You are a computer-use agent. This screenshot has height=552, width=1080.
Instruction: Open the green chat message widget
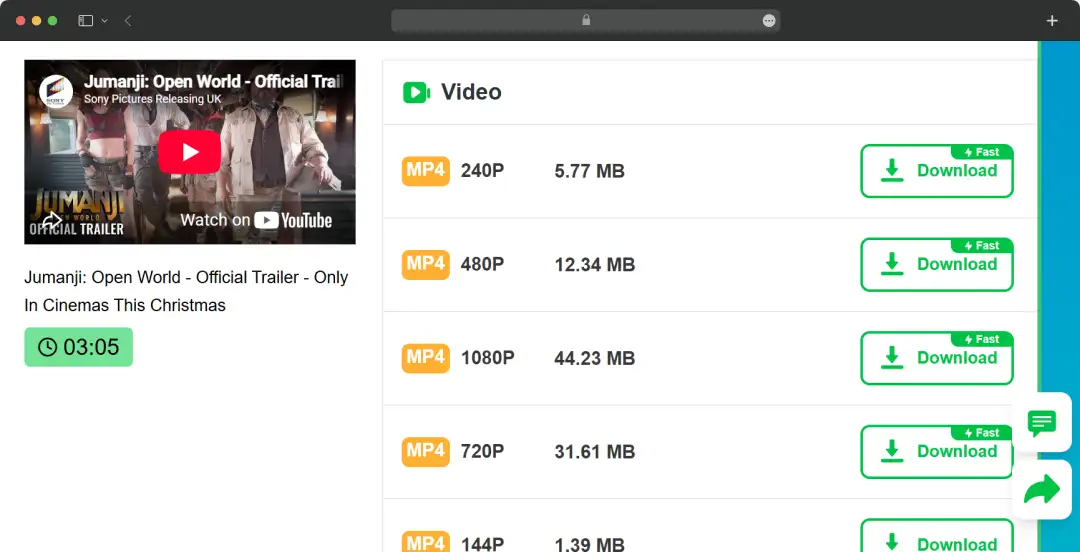point(1041,422)
